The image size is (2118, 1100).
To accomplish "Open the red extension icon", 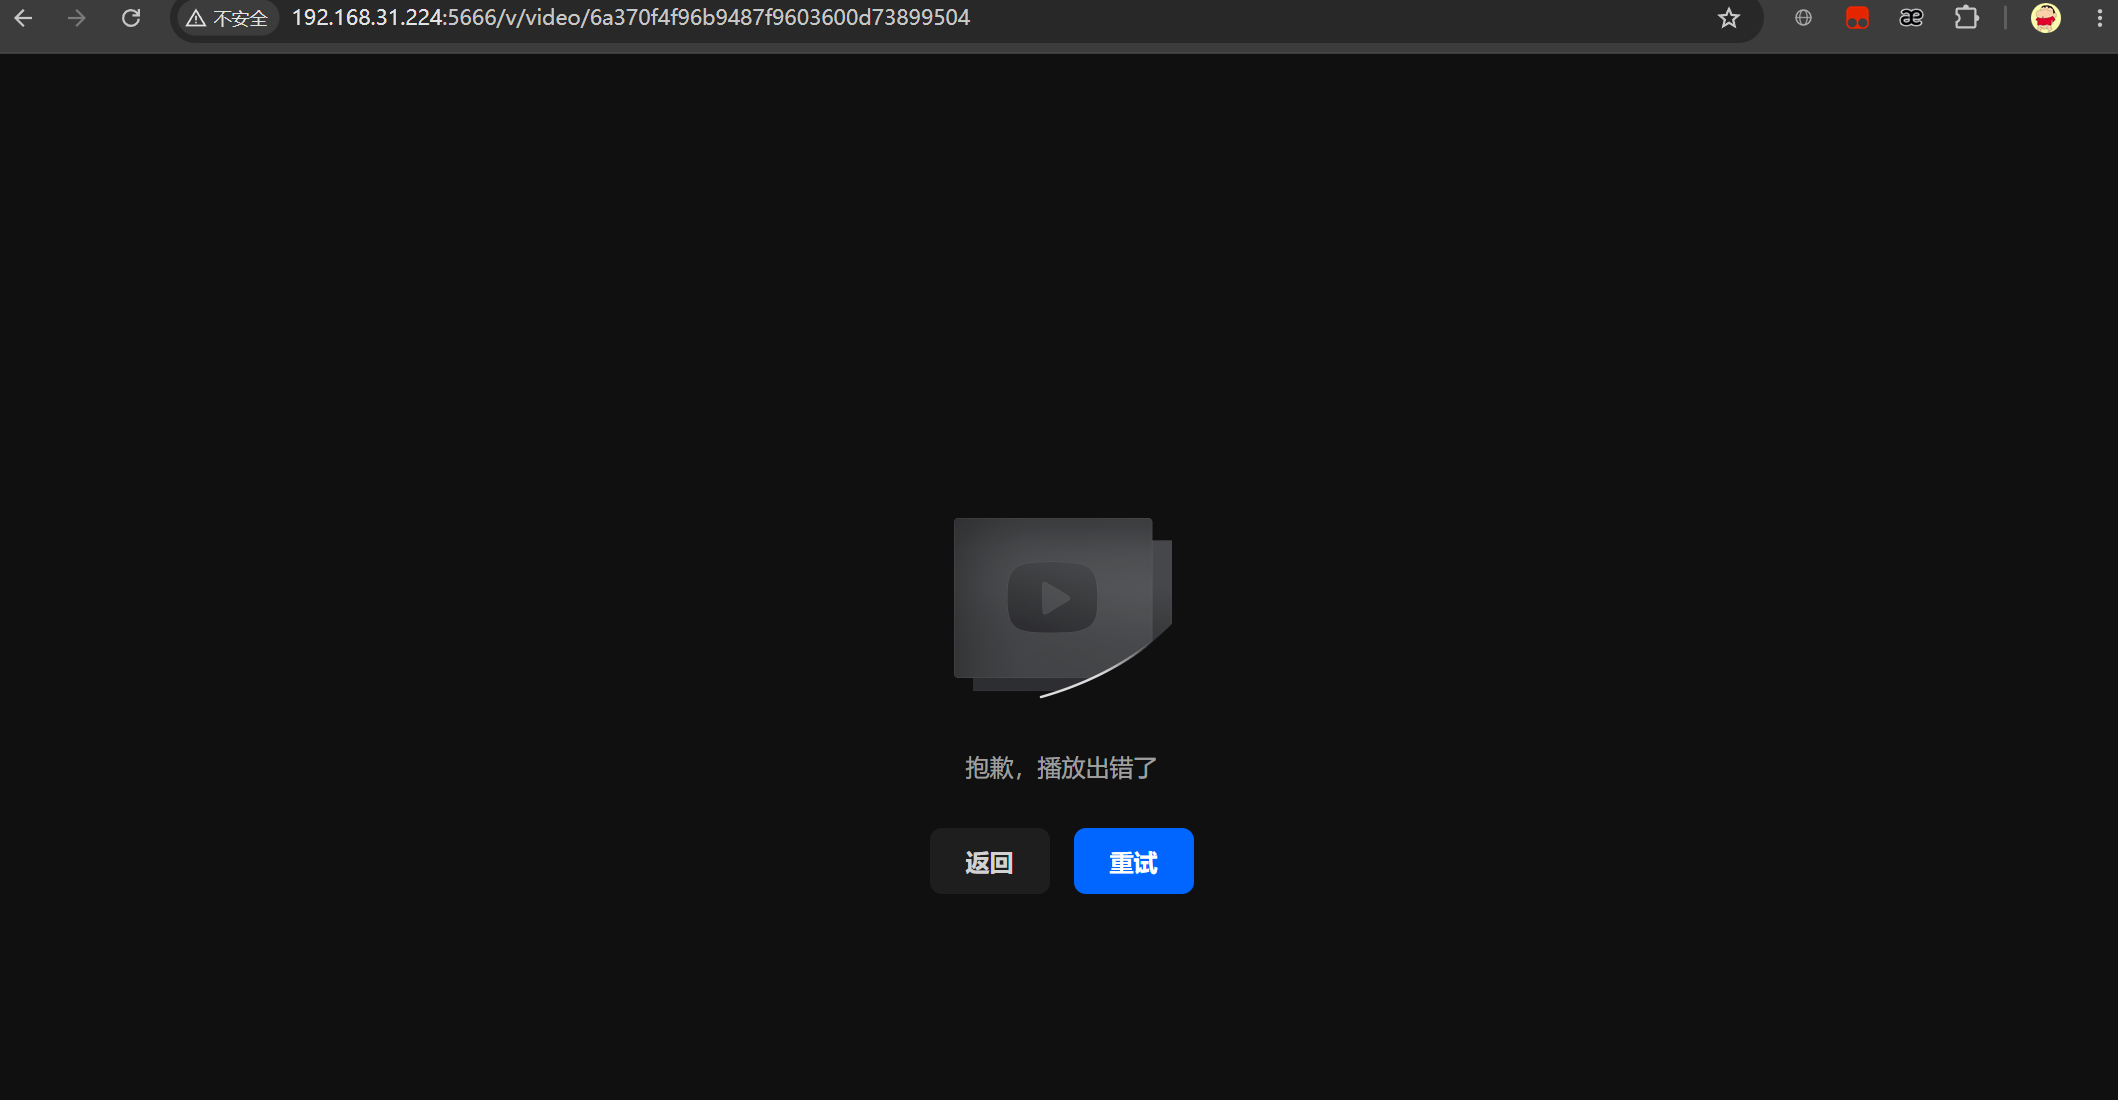I will coord(1857,18).
